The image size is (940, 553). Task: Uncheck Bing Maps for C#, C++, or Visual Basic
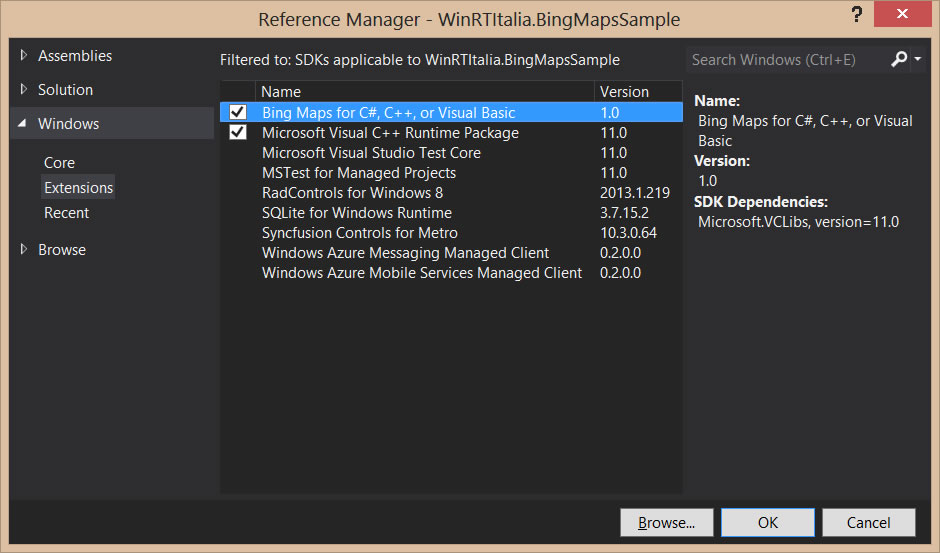coord(238,112)
